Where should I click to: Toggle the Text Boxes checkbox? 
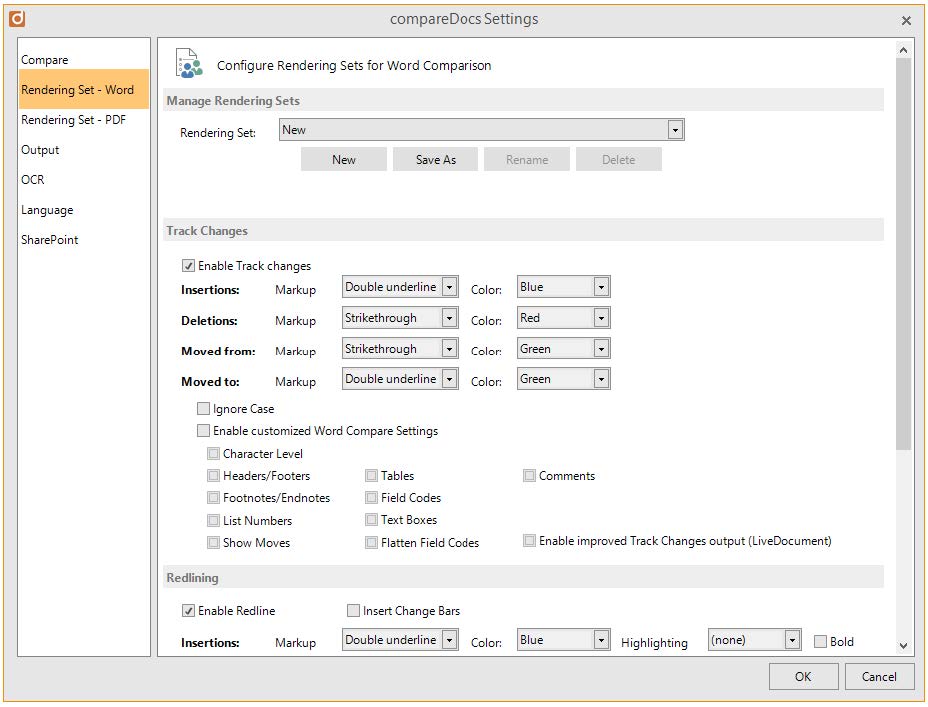coord(371,519)
